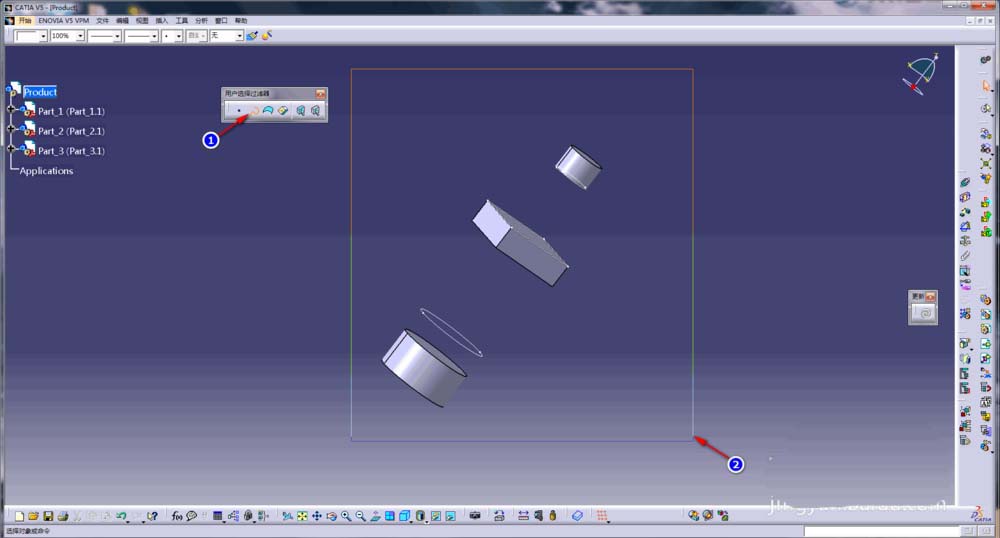Image resolution: width=1000 pixels, height=538 pixels.
Task: Open the 开始 menu
Action: tap(24, 20)
